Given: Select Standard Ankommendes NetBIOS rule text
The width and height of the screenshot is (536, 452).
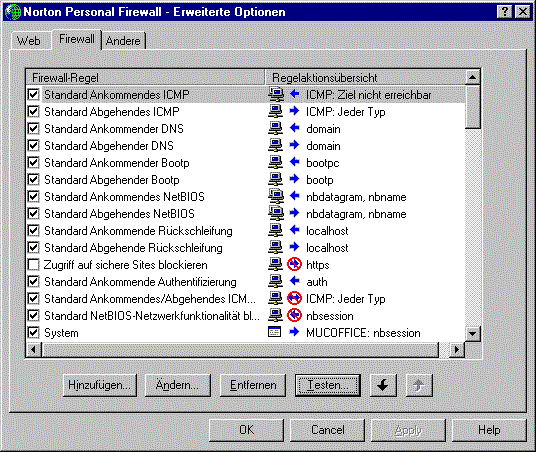Looking at the screenshot, I should tap(124, 197).
